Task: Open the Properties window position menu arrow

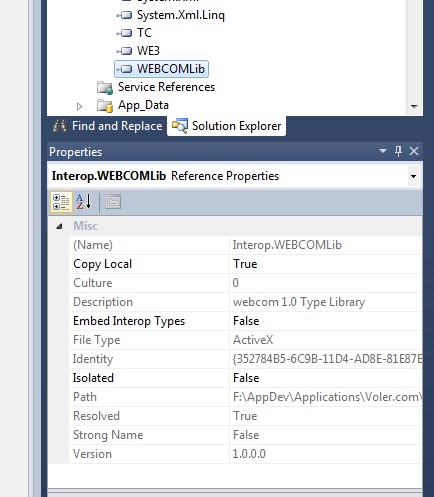Action: [383, 151]
